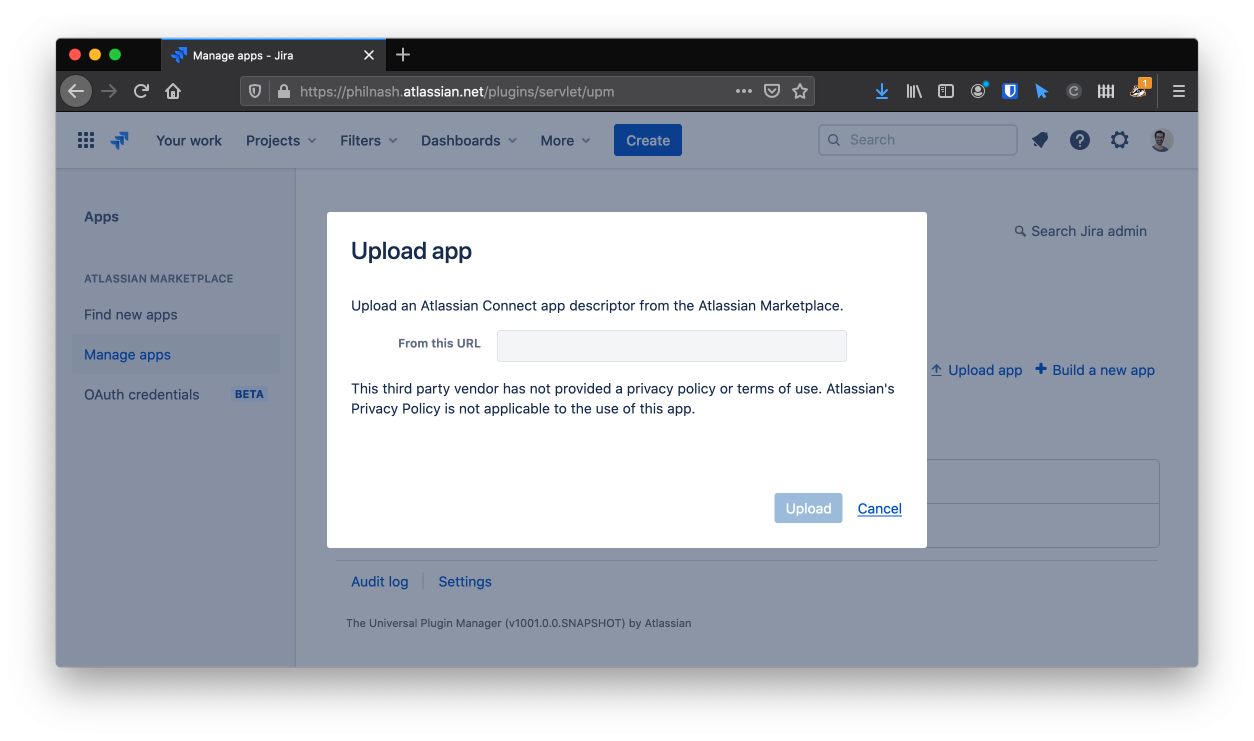The width and height of the screenshot is (1254, 741).
Task: Expand the Filters dropdown
Action: coord(369,140)
